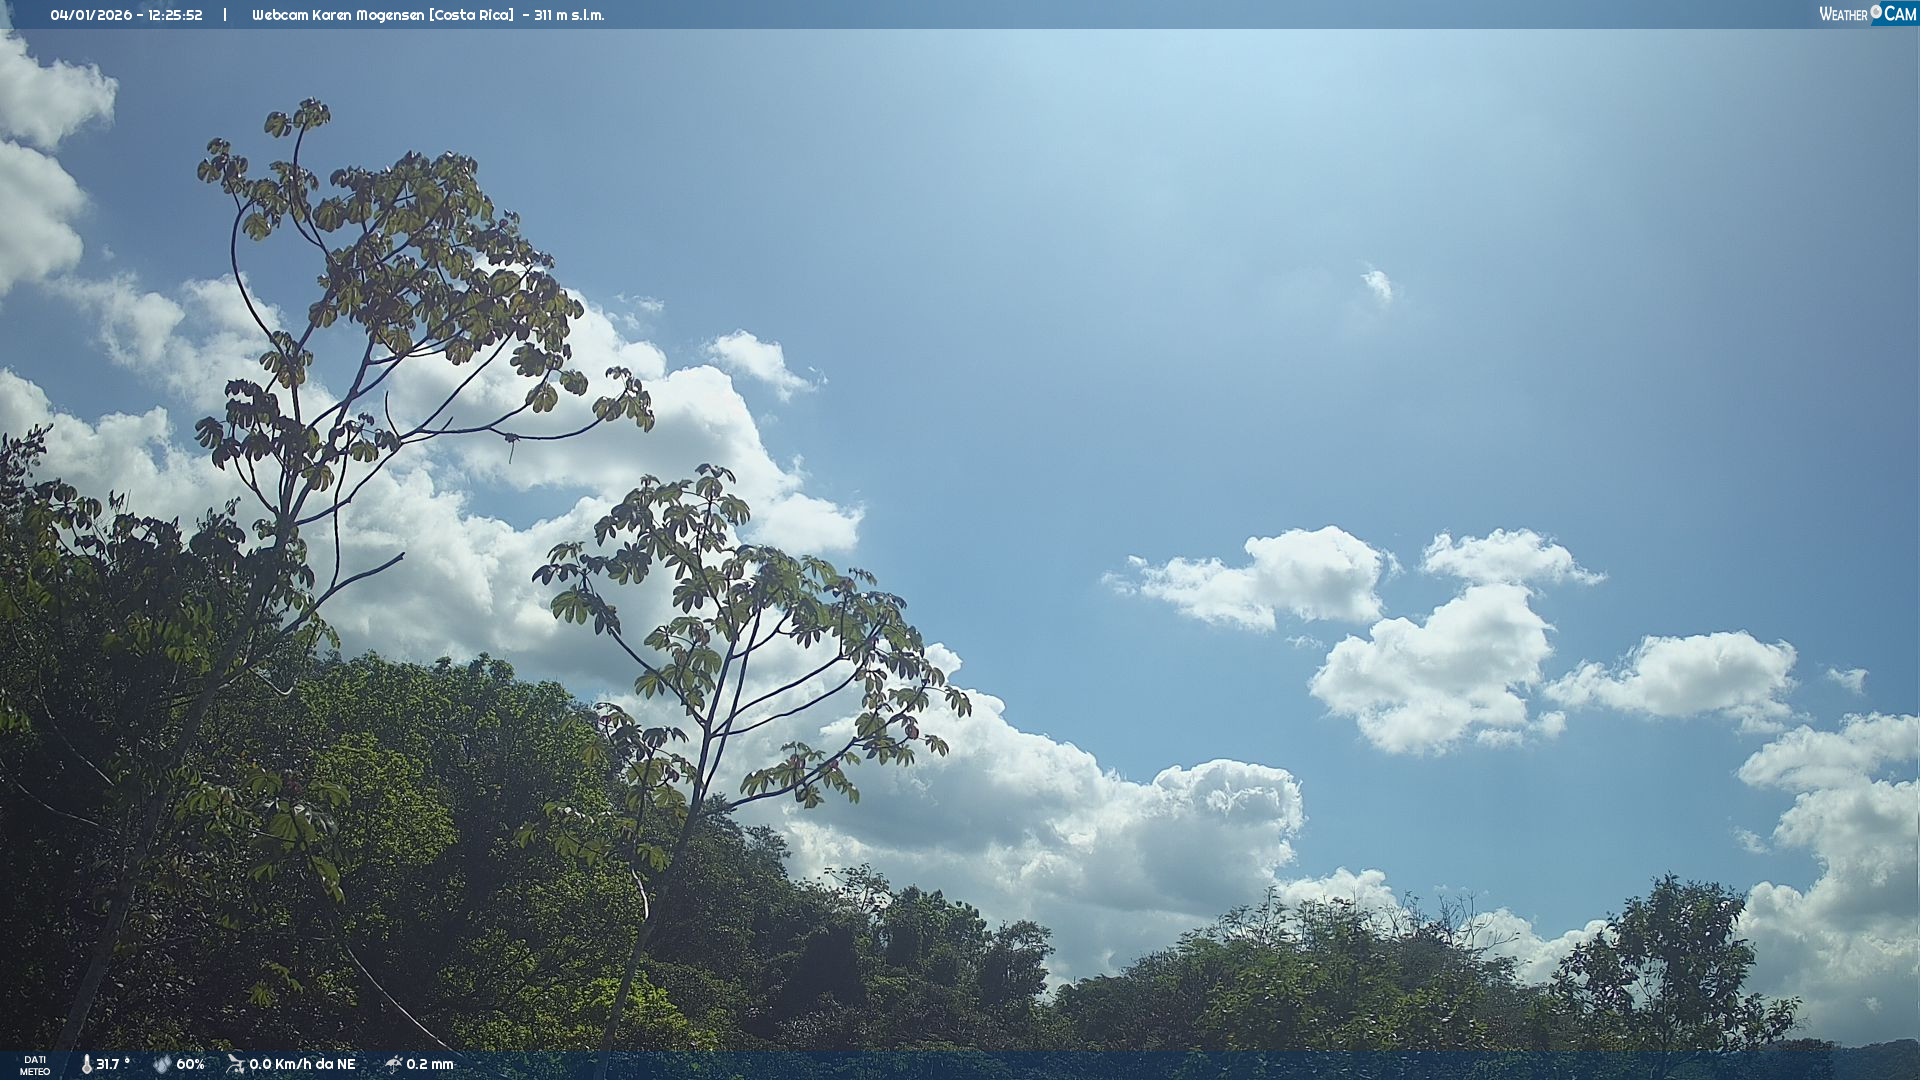Click the rain umbrella precipitation icon
Image resolution: width=1920 pixels, height=1080 pixels.
click(394, 1064)
